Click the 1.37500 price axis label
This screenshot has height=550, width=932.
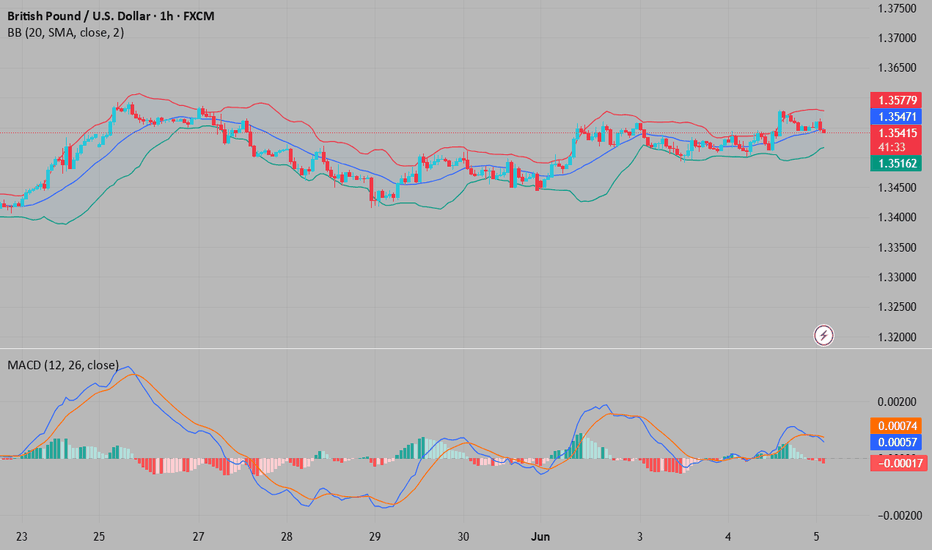(x=897, y=8)
